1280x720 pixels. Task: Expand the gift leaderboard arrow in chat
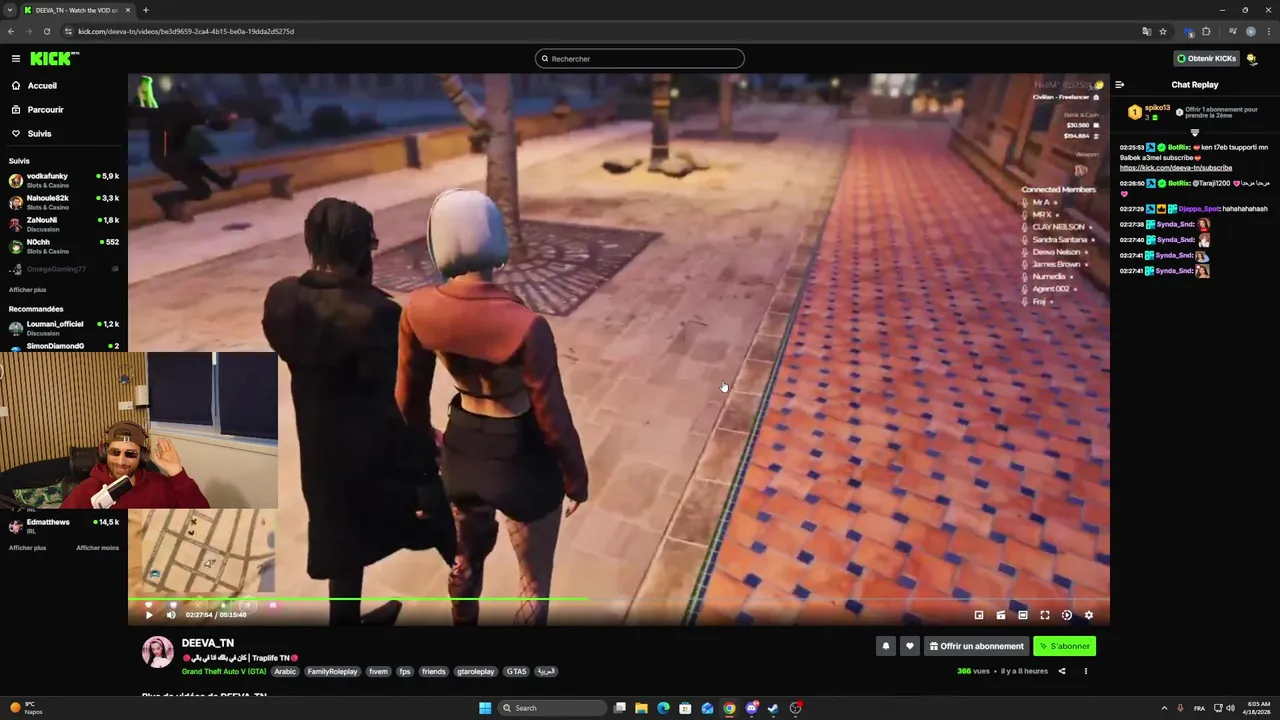pyautogui.click(x=1194, y=133)
